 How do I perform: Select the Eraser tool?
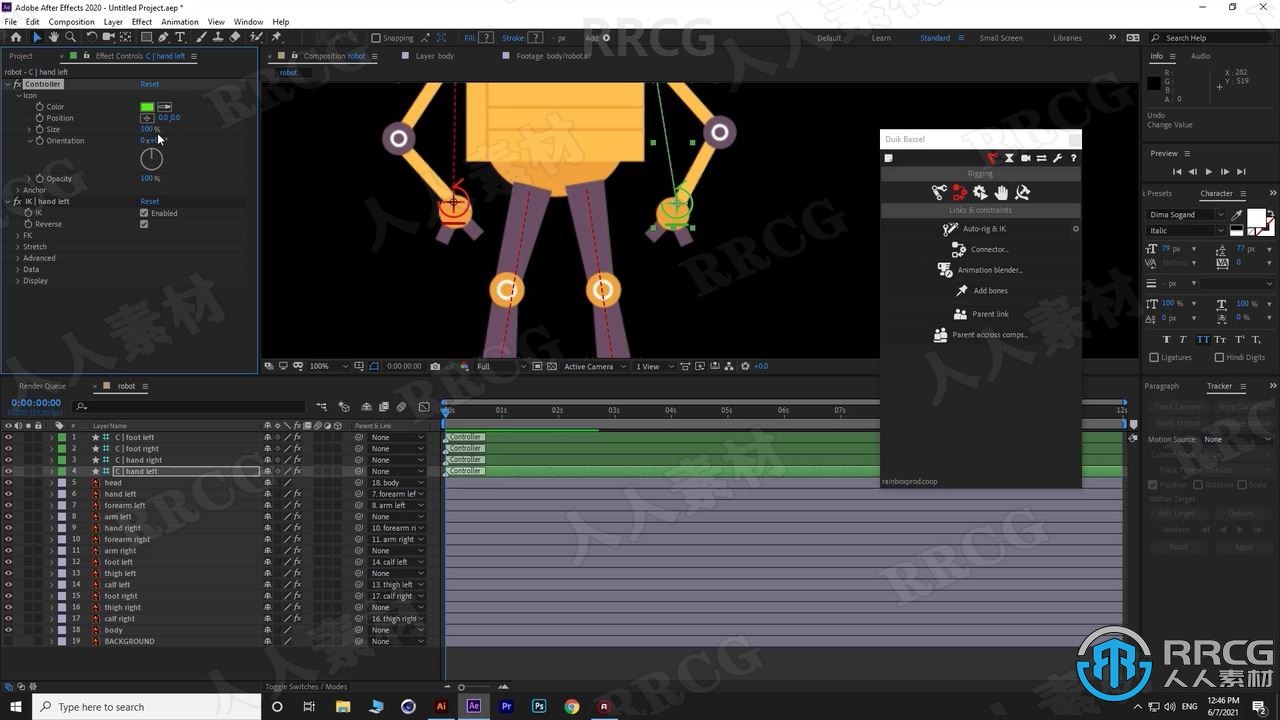click(x=235, y=37)
